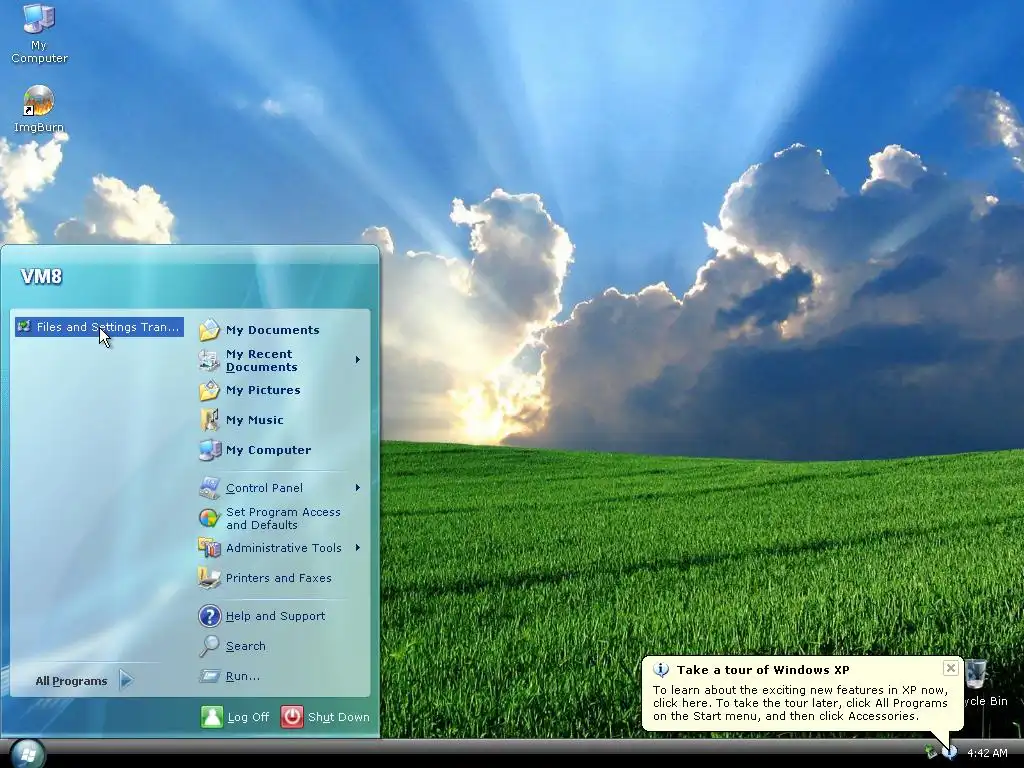
Task: Open Files and Settings Transfer Wizard entry
Action: point(99,327)
